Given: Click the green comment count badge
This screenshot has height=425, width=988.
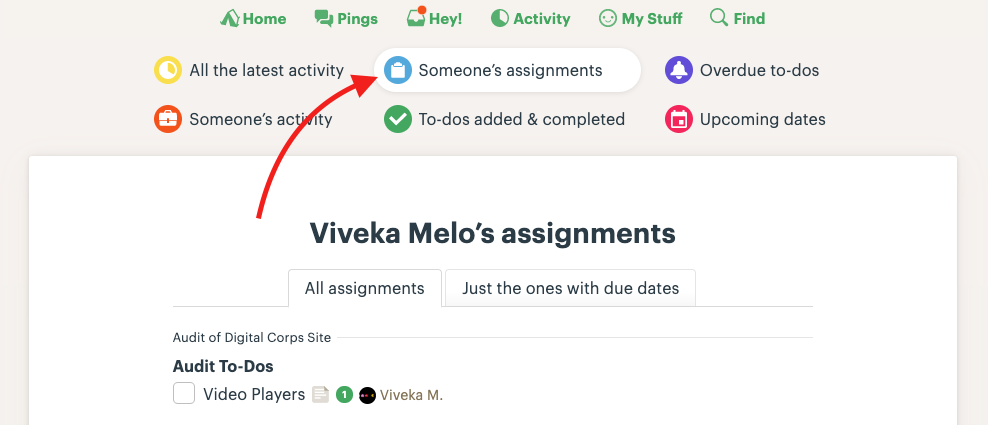Looking at the screenshot, I should [x=345, y=395].
